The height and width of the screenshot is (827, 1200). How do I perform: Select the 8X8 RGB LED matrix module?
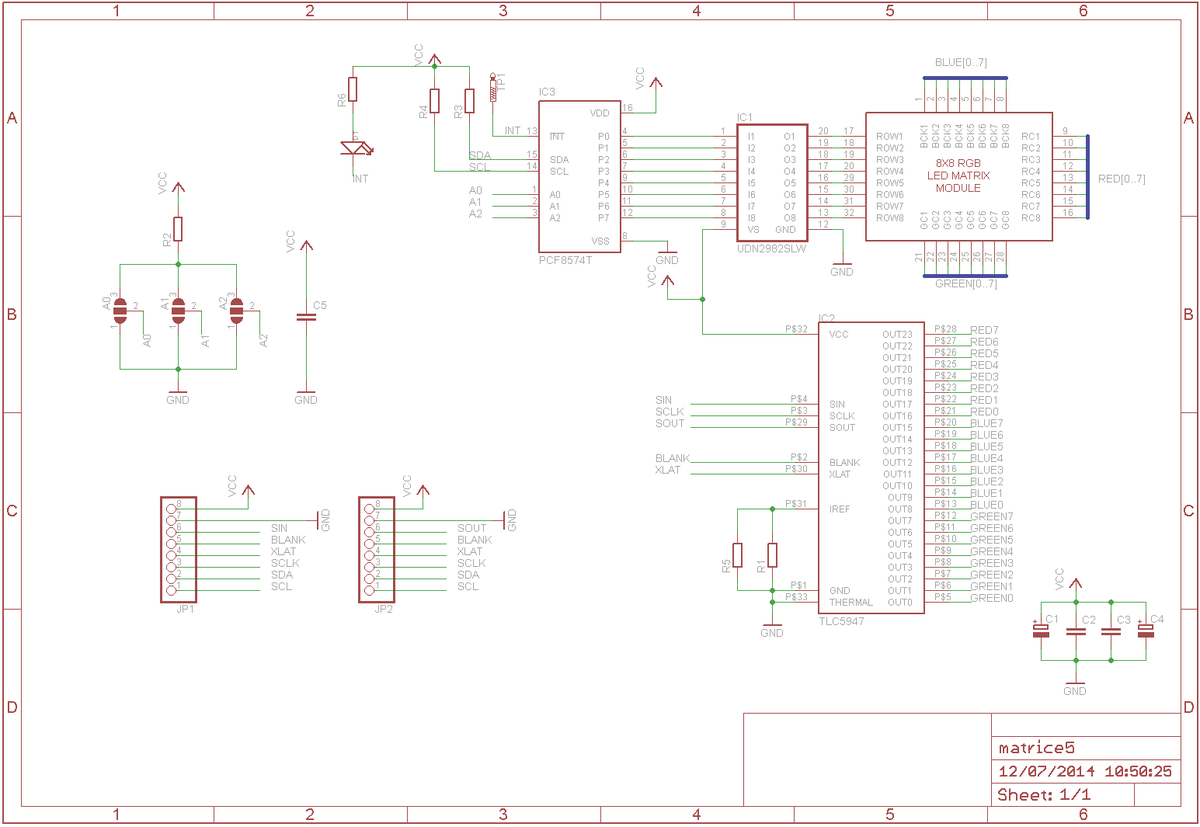coord(958,176)
